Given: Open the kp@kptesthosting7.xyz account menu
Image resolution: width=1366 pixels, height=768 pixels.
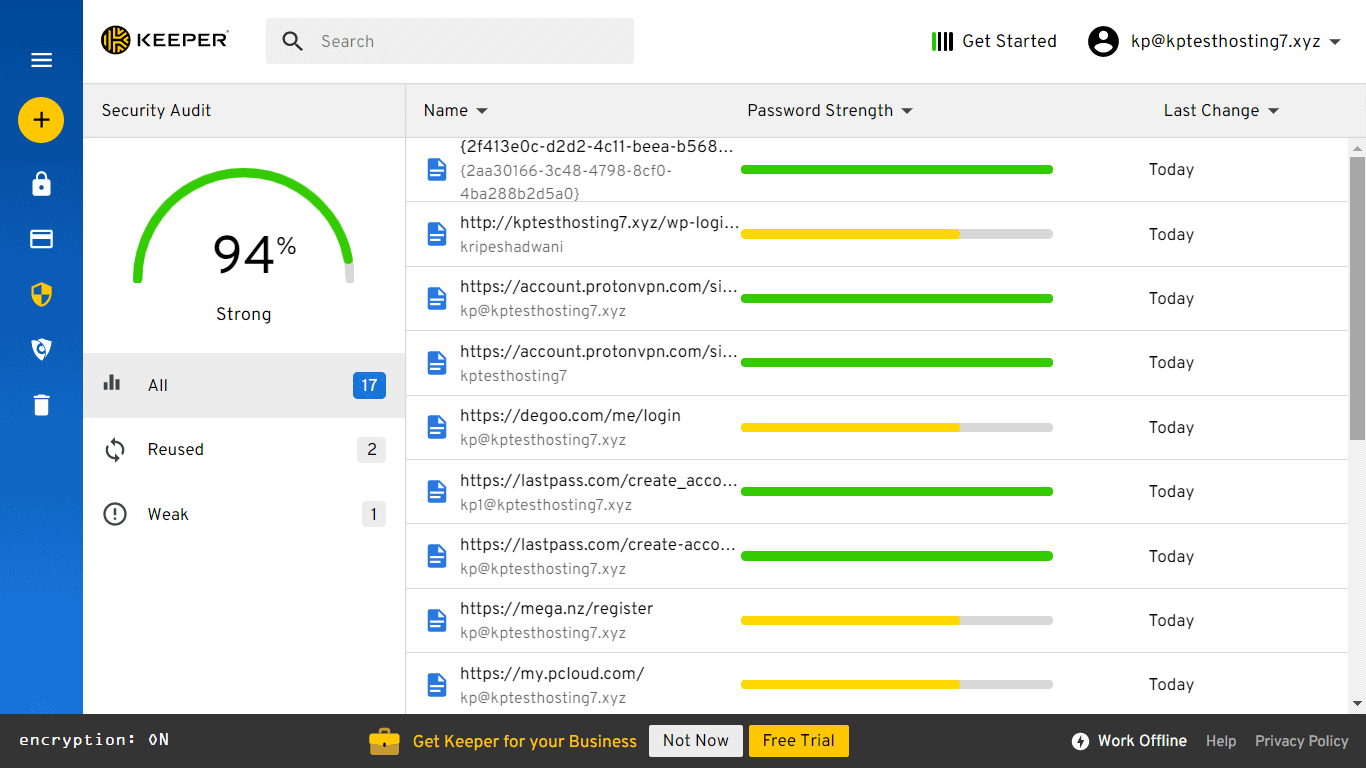Looking at the screenshot, I should point(1214,41).
